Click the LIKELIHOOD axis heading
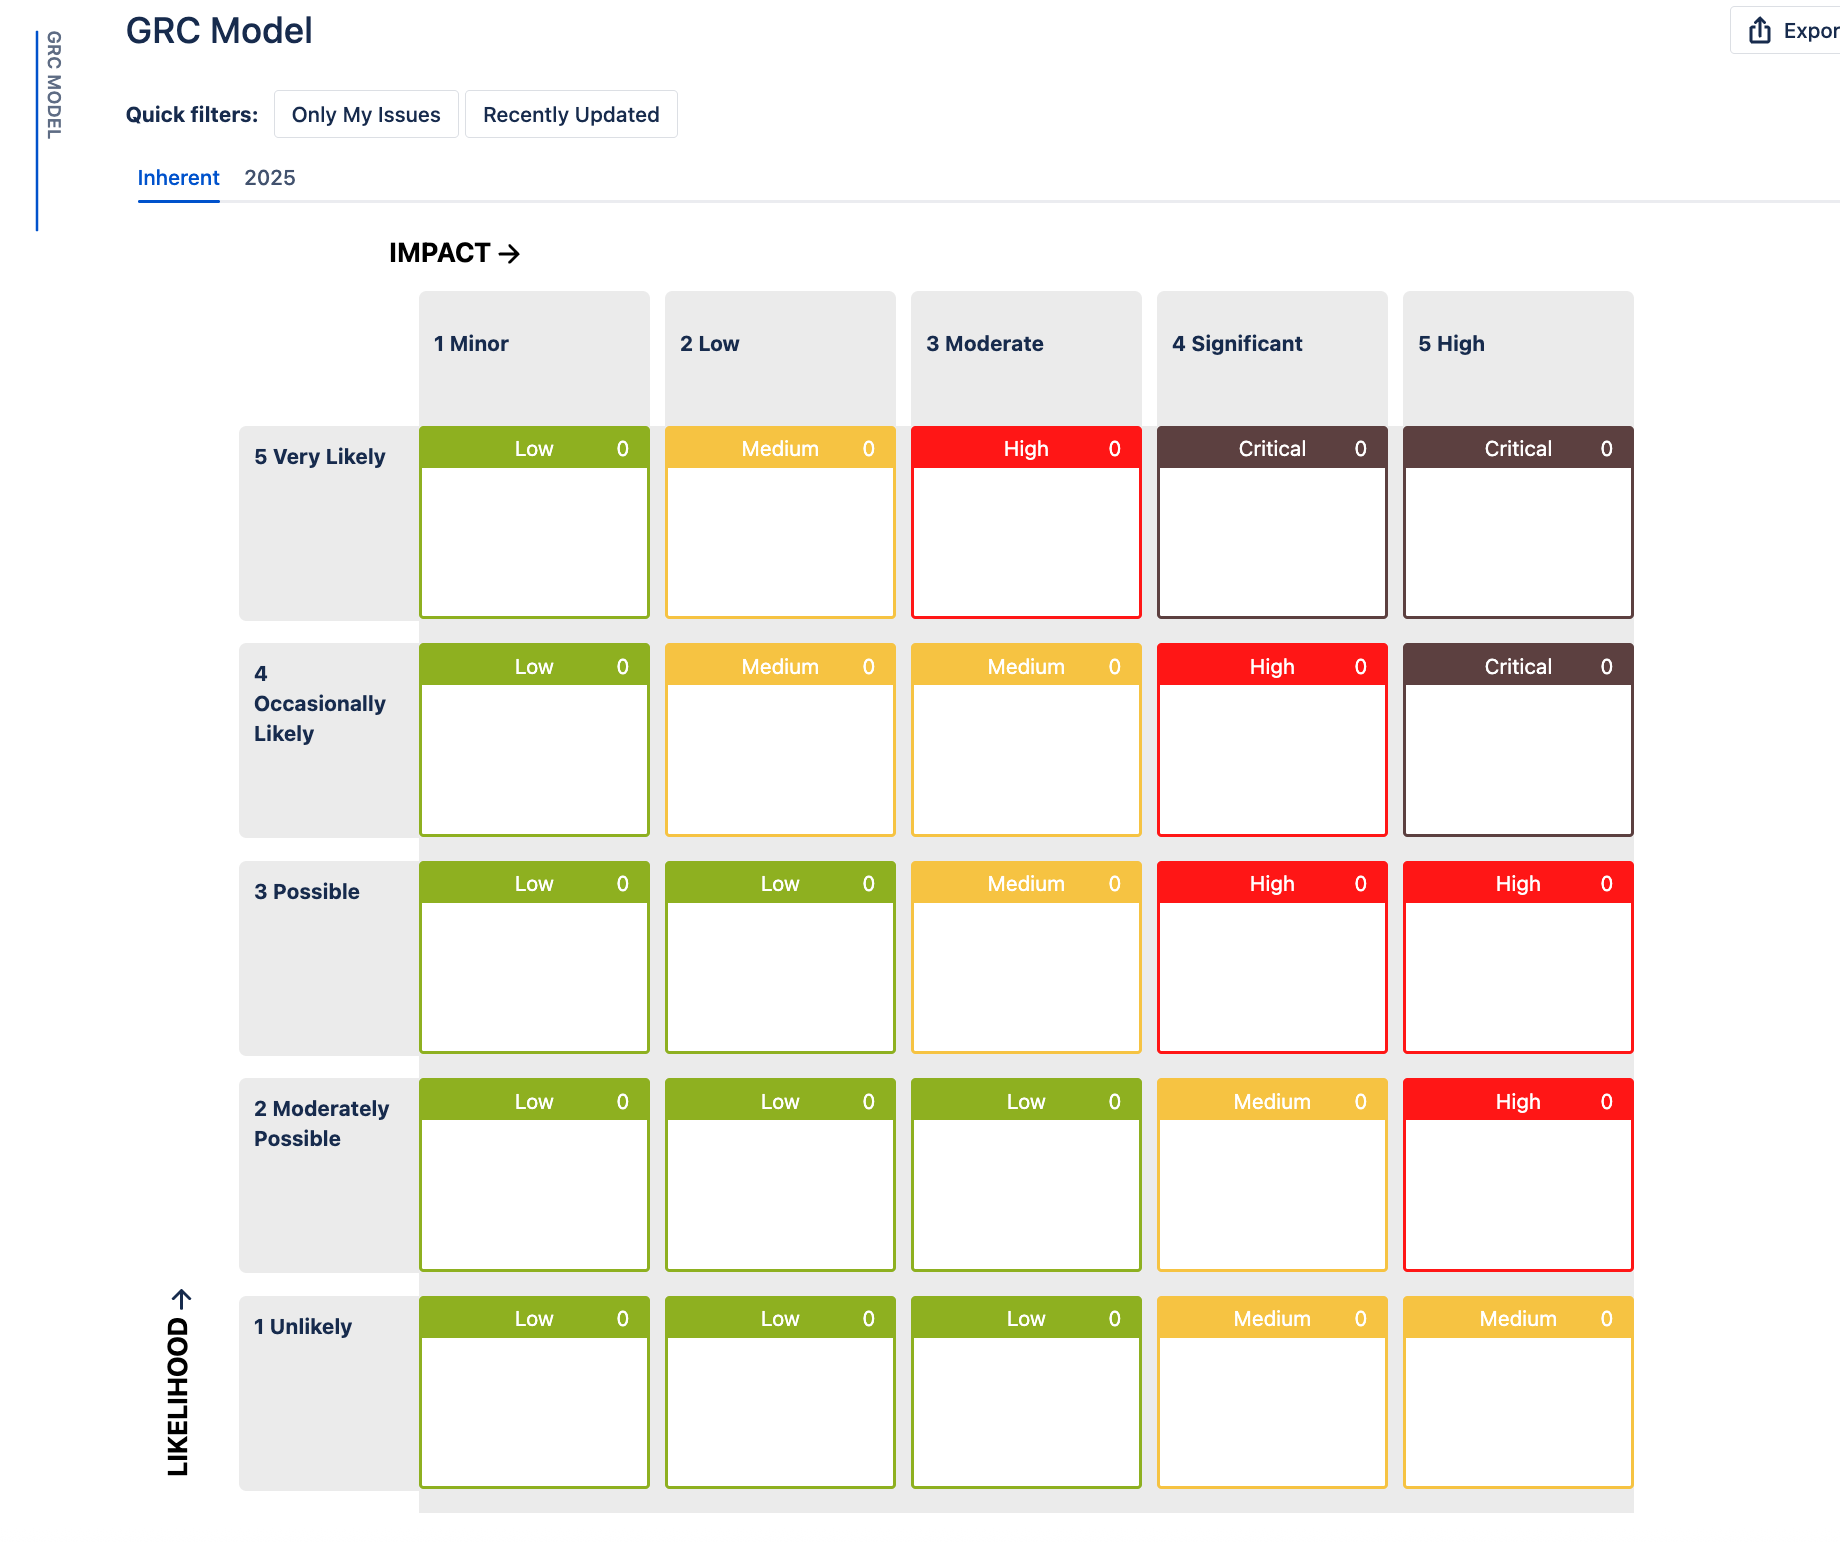Image resolution: width=1840 pixels, height=1542 pixels. (x=178, y=1382)
